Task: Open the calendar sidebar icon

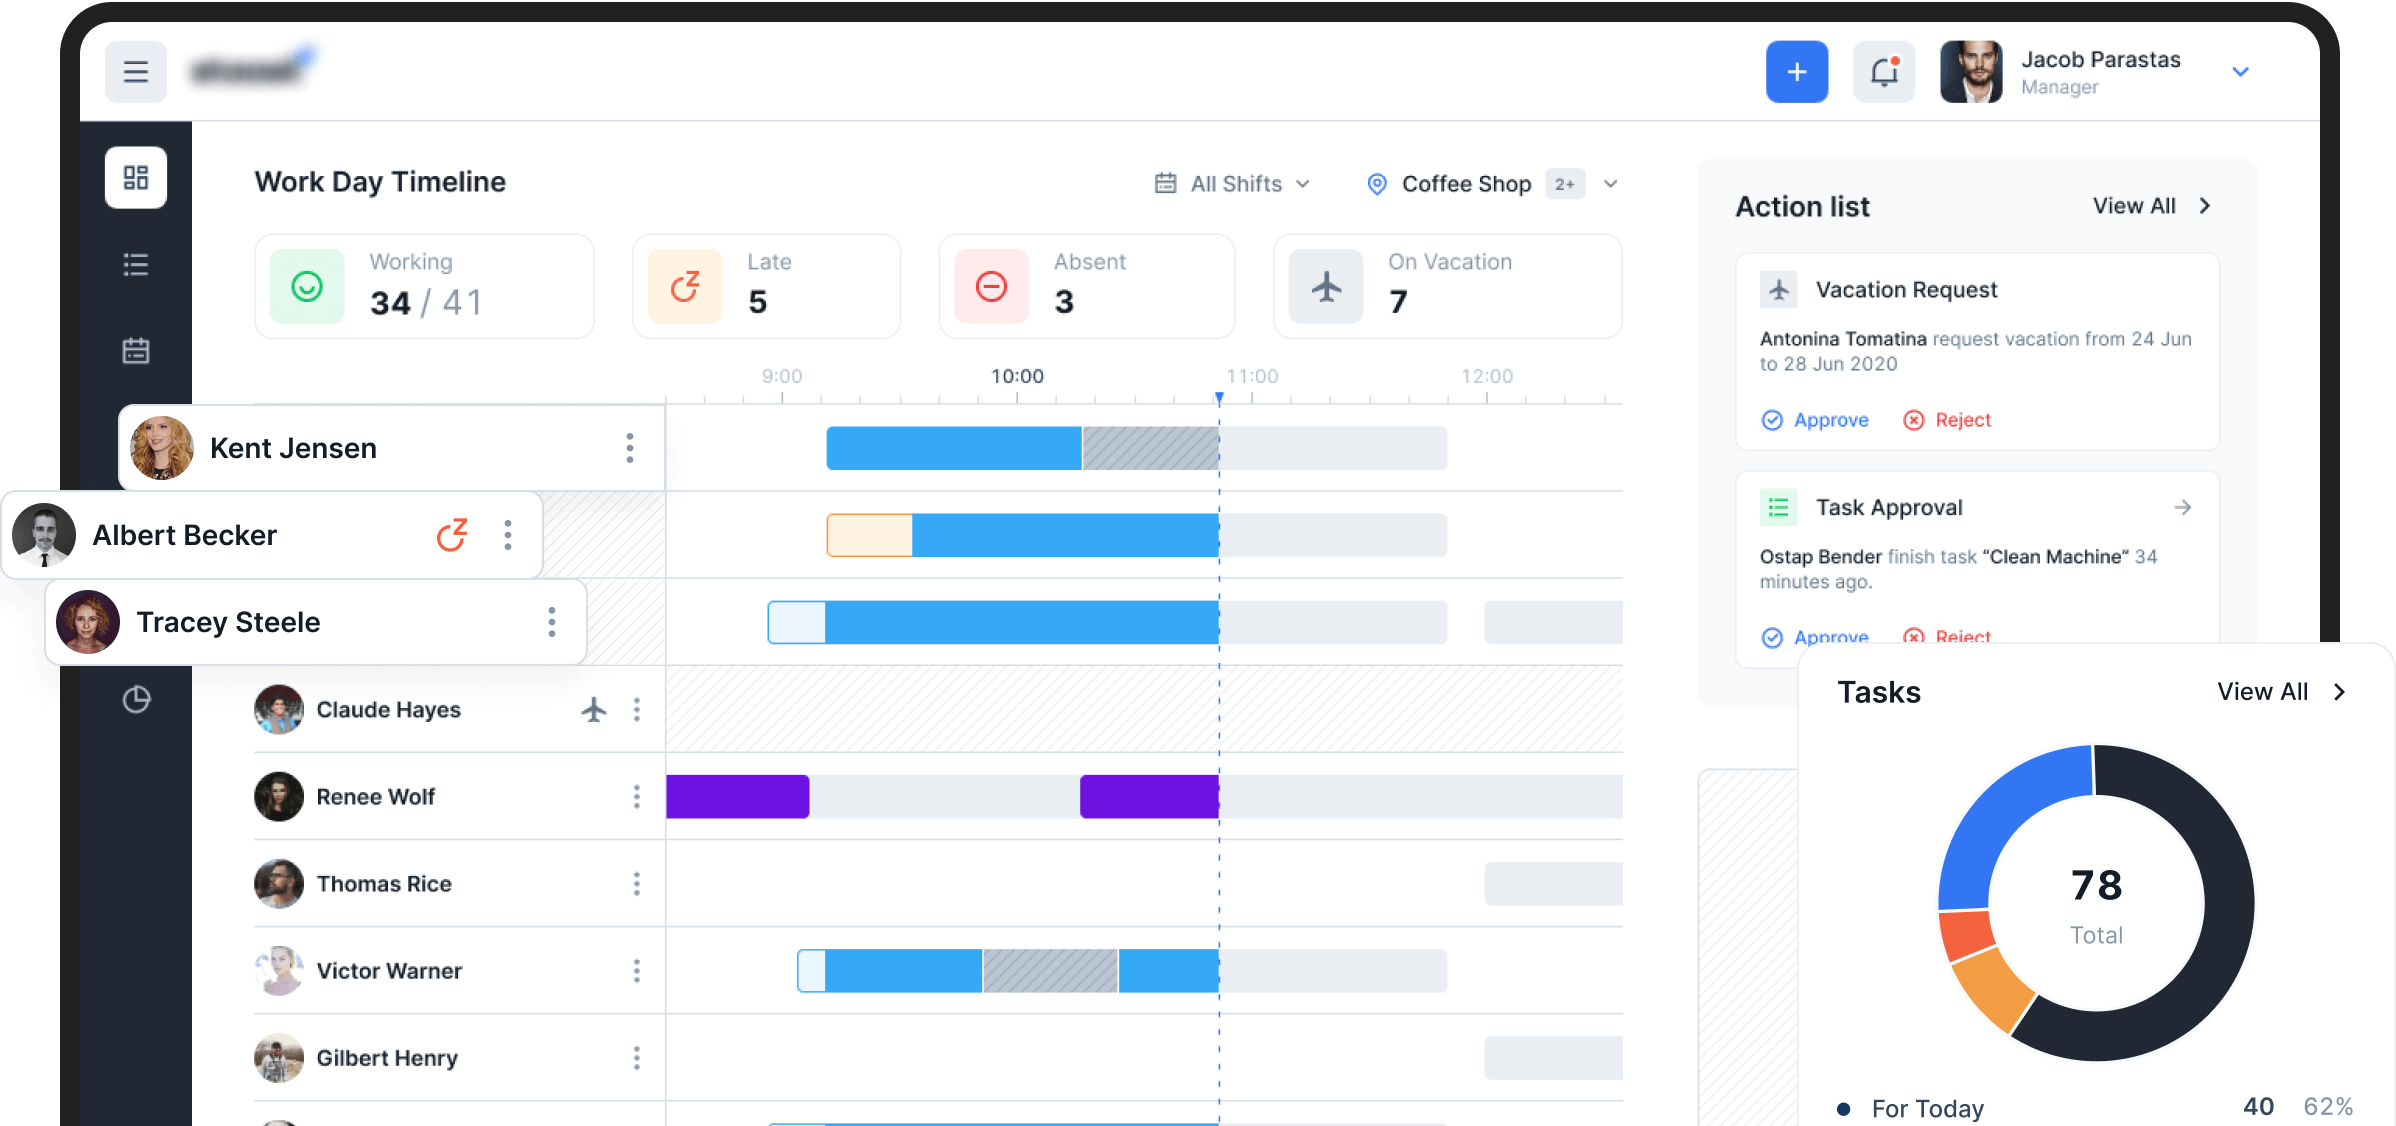Action: 136,351
